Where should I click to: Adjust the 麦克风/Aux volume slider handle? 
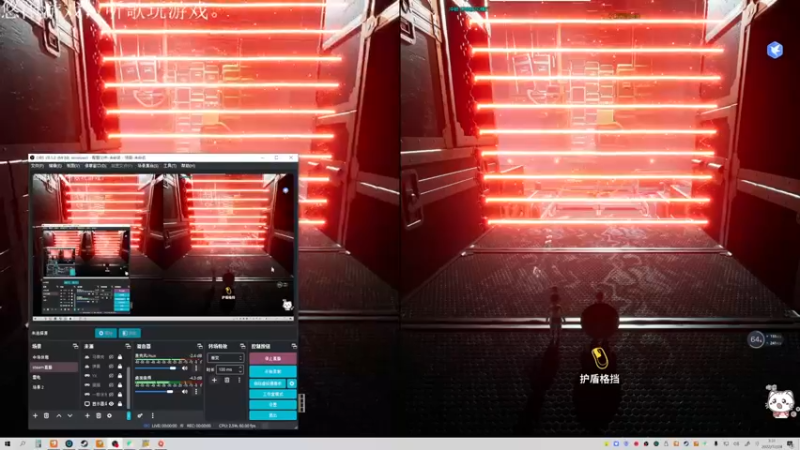pyautogui.click(x=172, y=368)
